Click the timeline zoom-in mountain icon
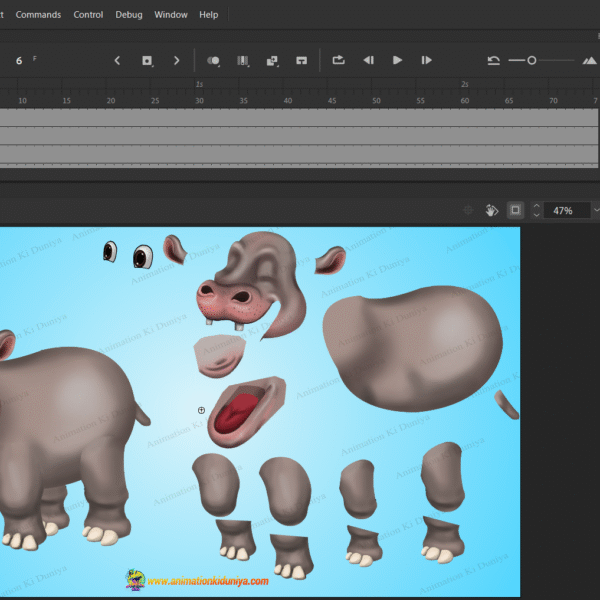This screenshot has height=600, width=600. point(589,60)
